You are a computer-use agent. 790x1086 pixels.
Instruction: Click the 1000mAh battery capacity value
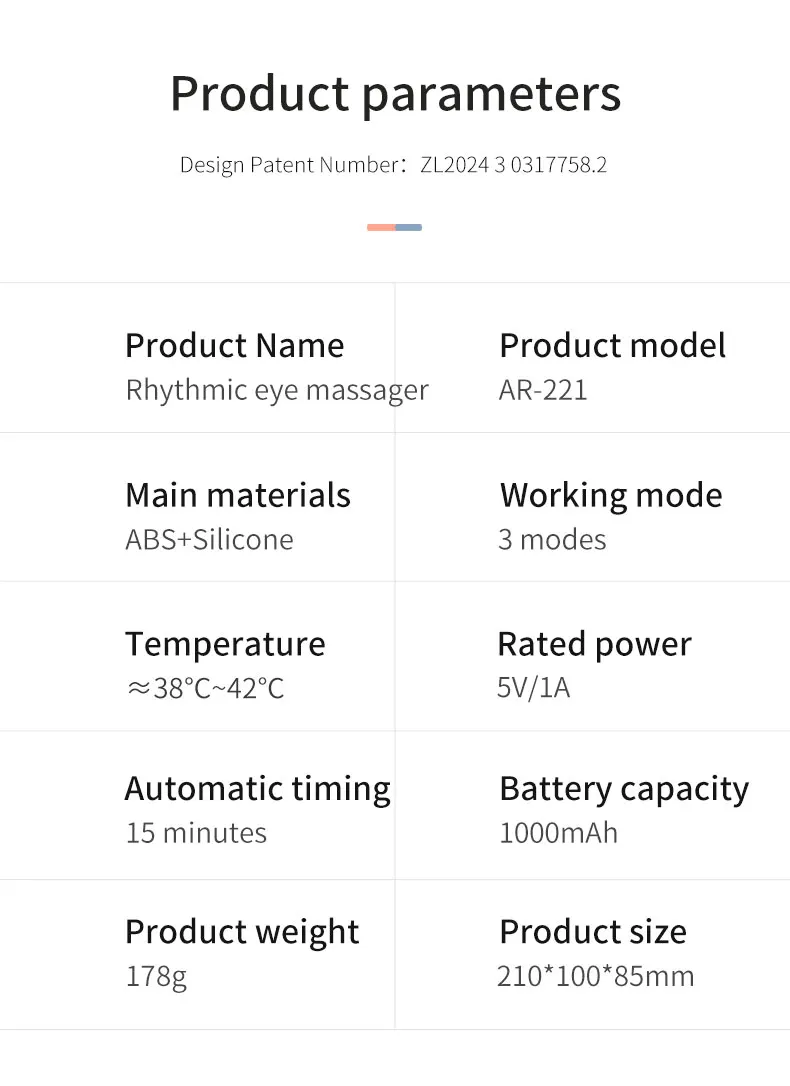(558, 833)
